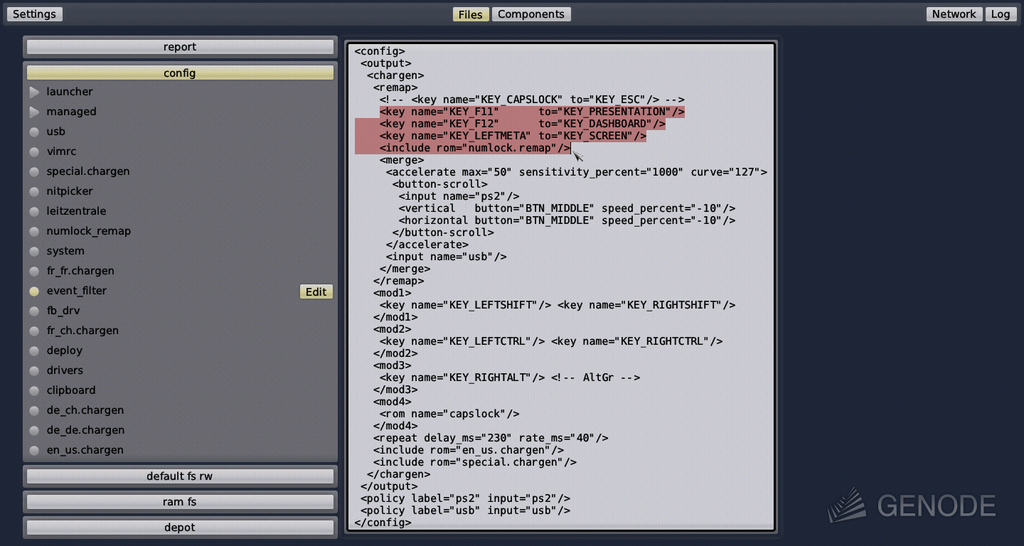Open the clipboard file entry

(71, 391)
